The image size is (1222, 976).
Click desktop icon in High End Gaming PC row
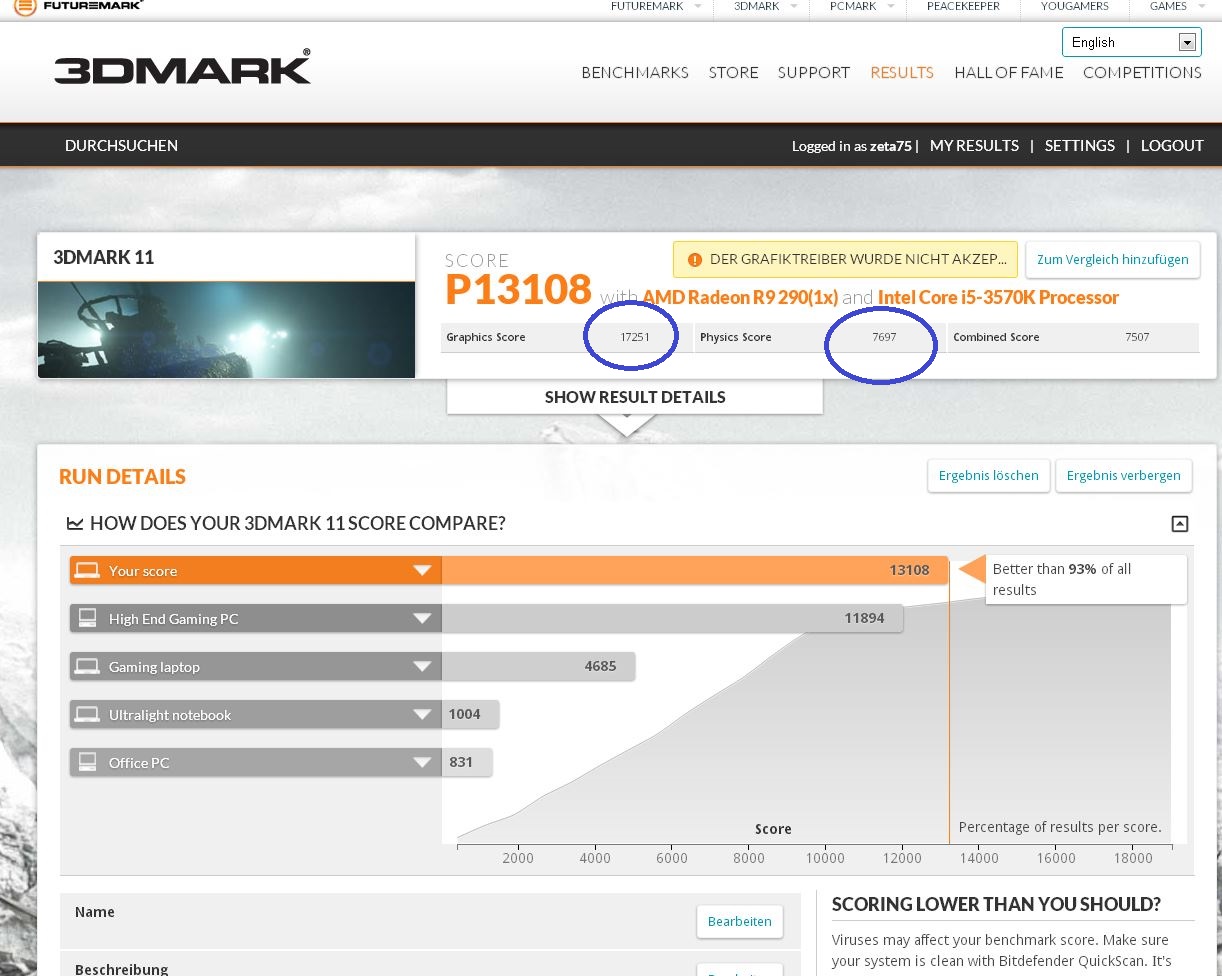pos(88,619)
